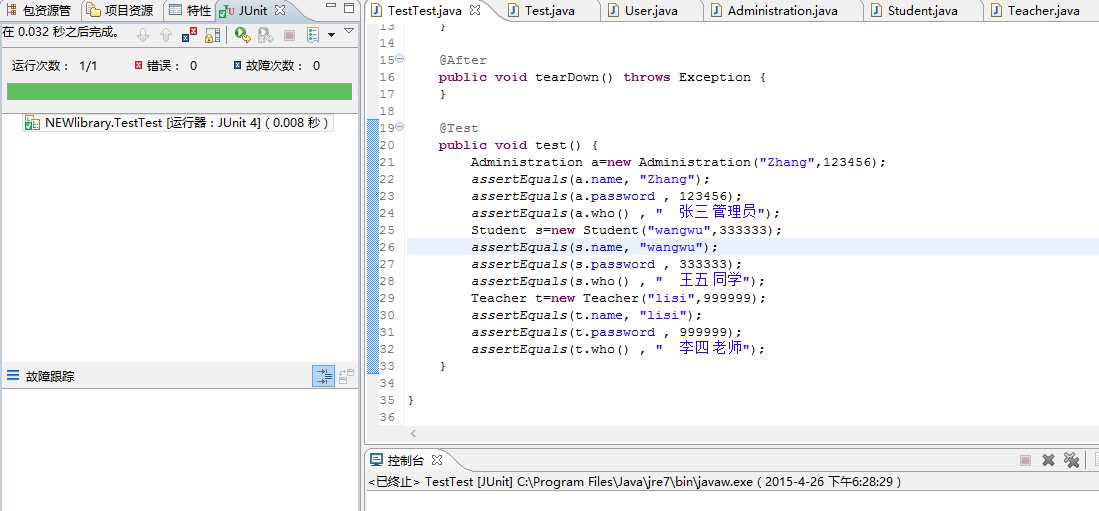The height and width of the screenshot is (511, 1099).
Task: Click the 在 0.032 秒之后完成 status text
Action: [x=61, y=32]
